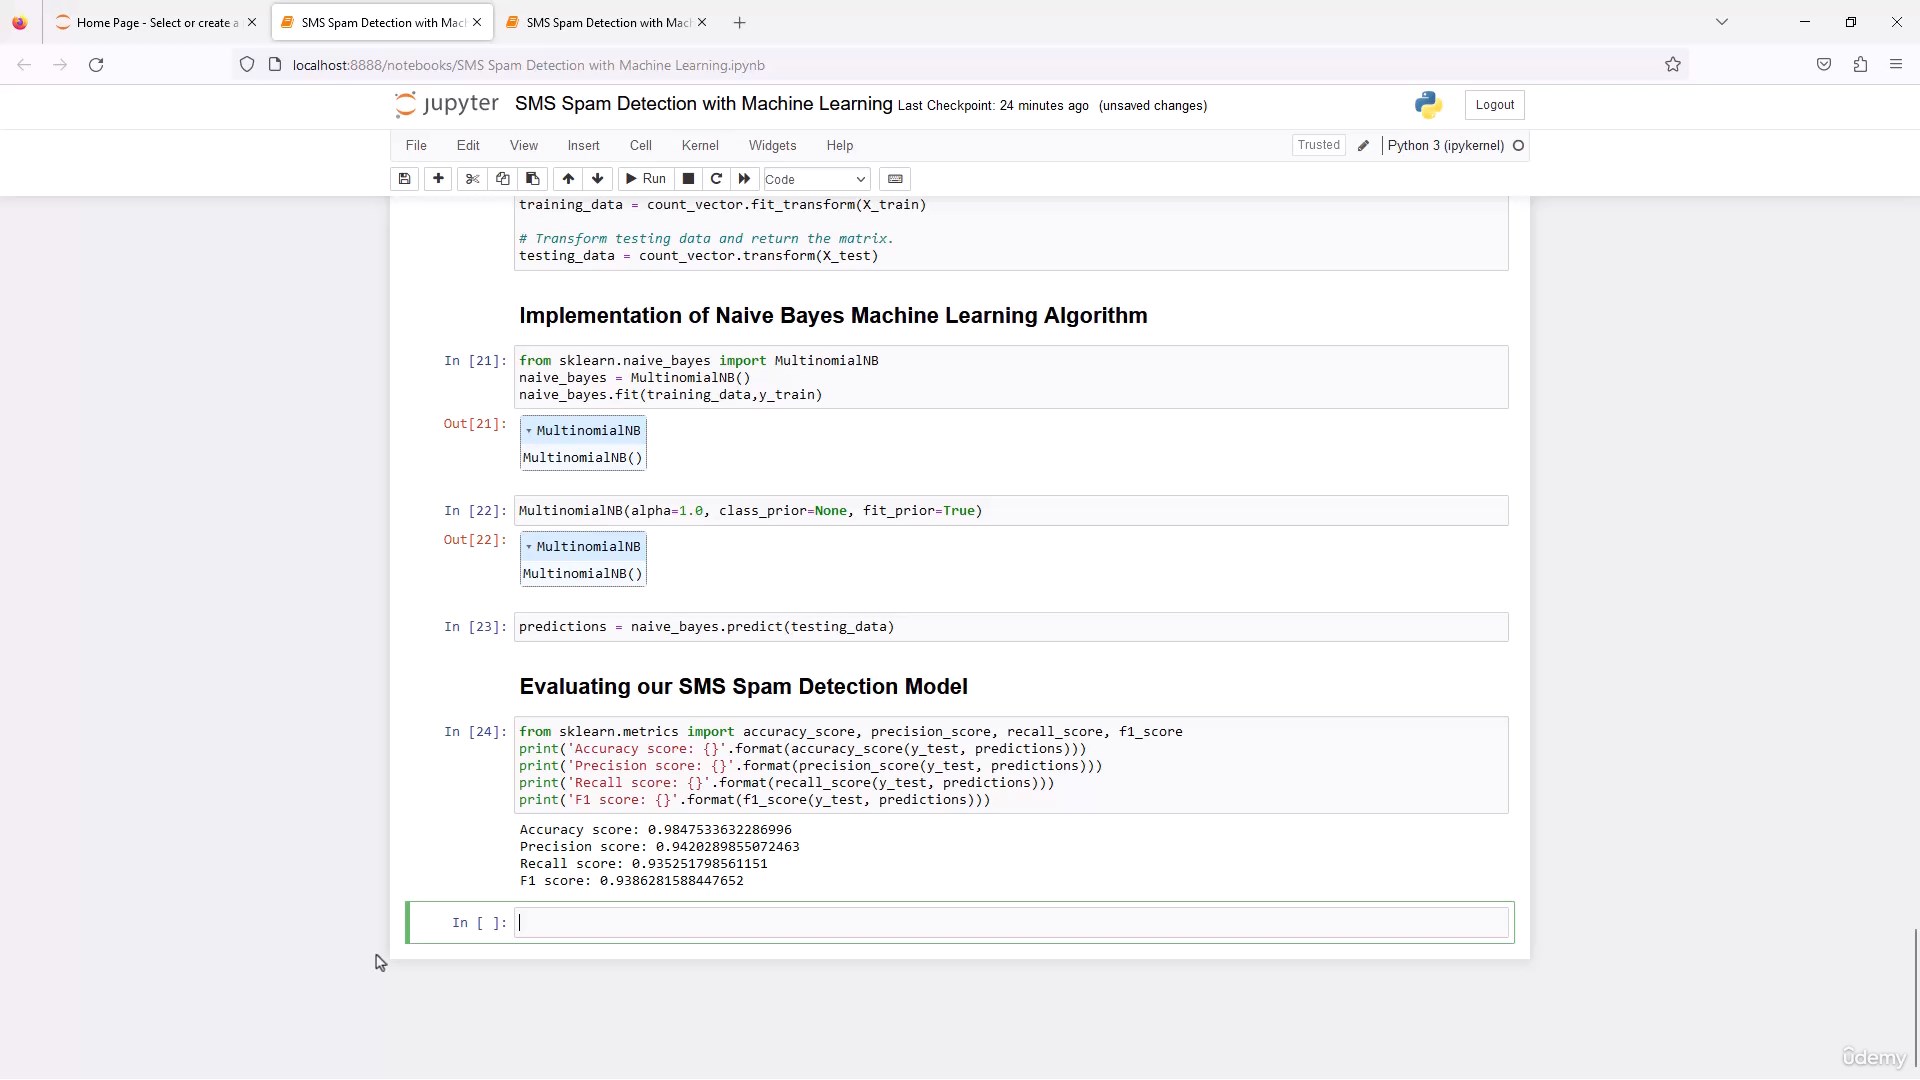Copy selected cells from the toolbar
The height and width of the screenshot is (1080, 1920).
503,179
